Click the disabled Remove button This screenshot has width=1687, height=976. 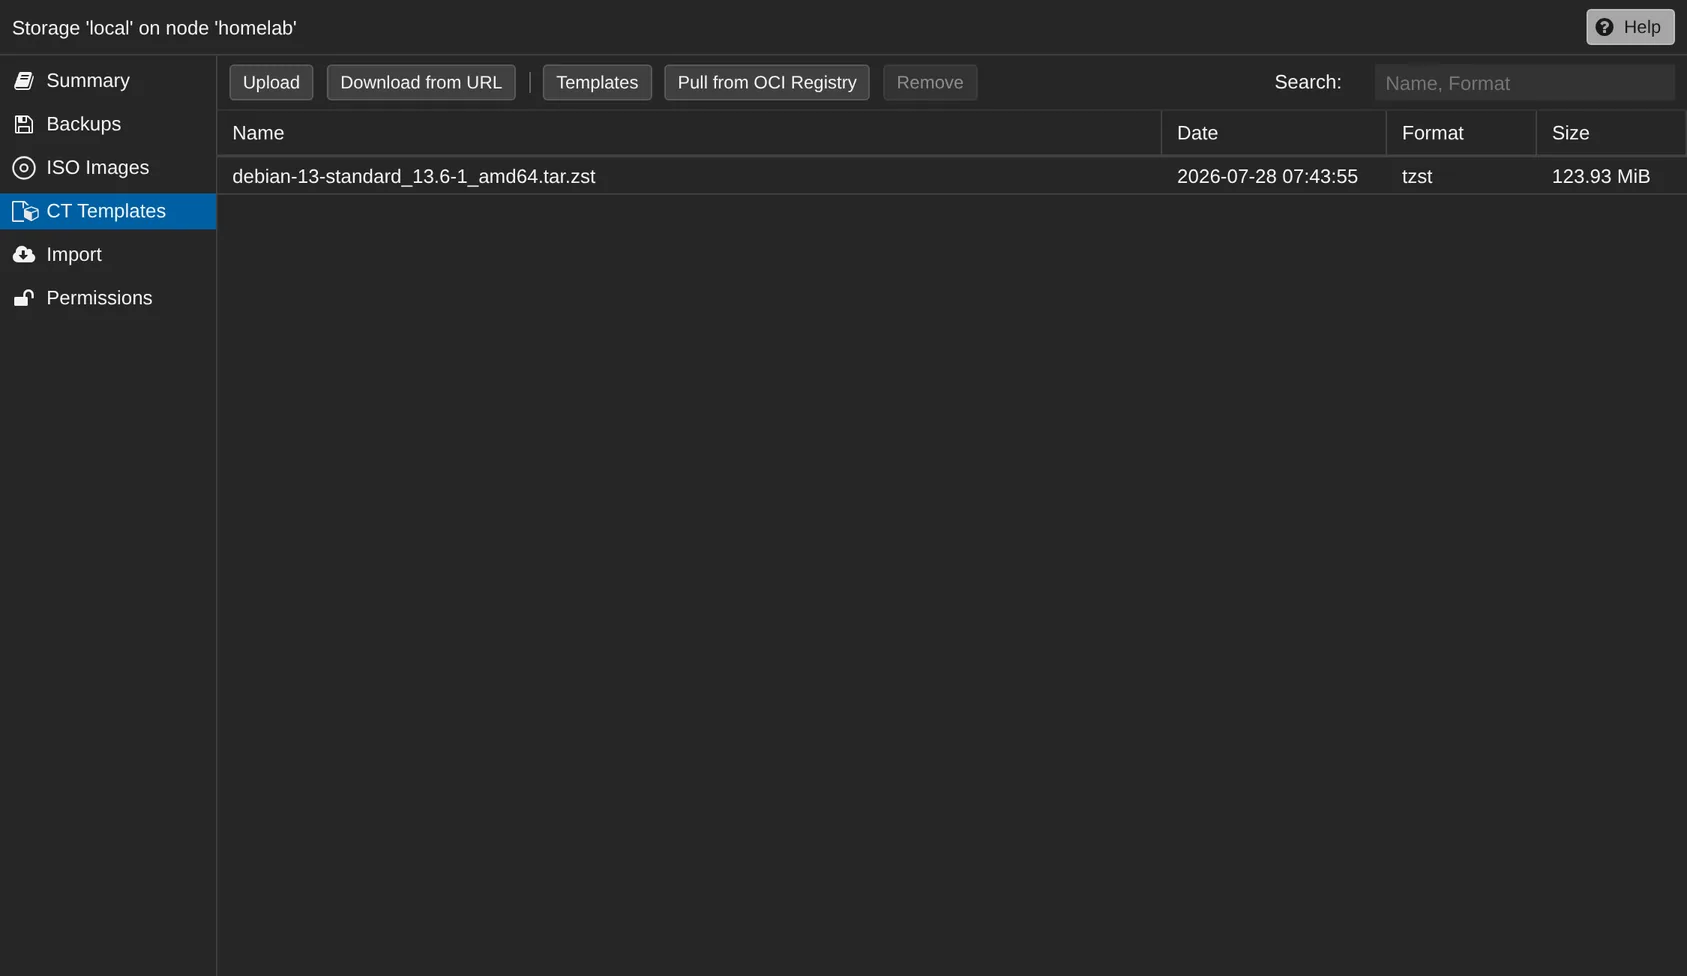[x=930, y=83]
